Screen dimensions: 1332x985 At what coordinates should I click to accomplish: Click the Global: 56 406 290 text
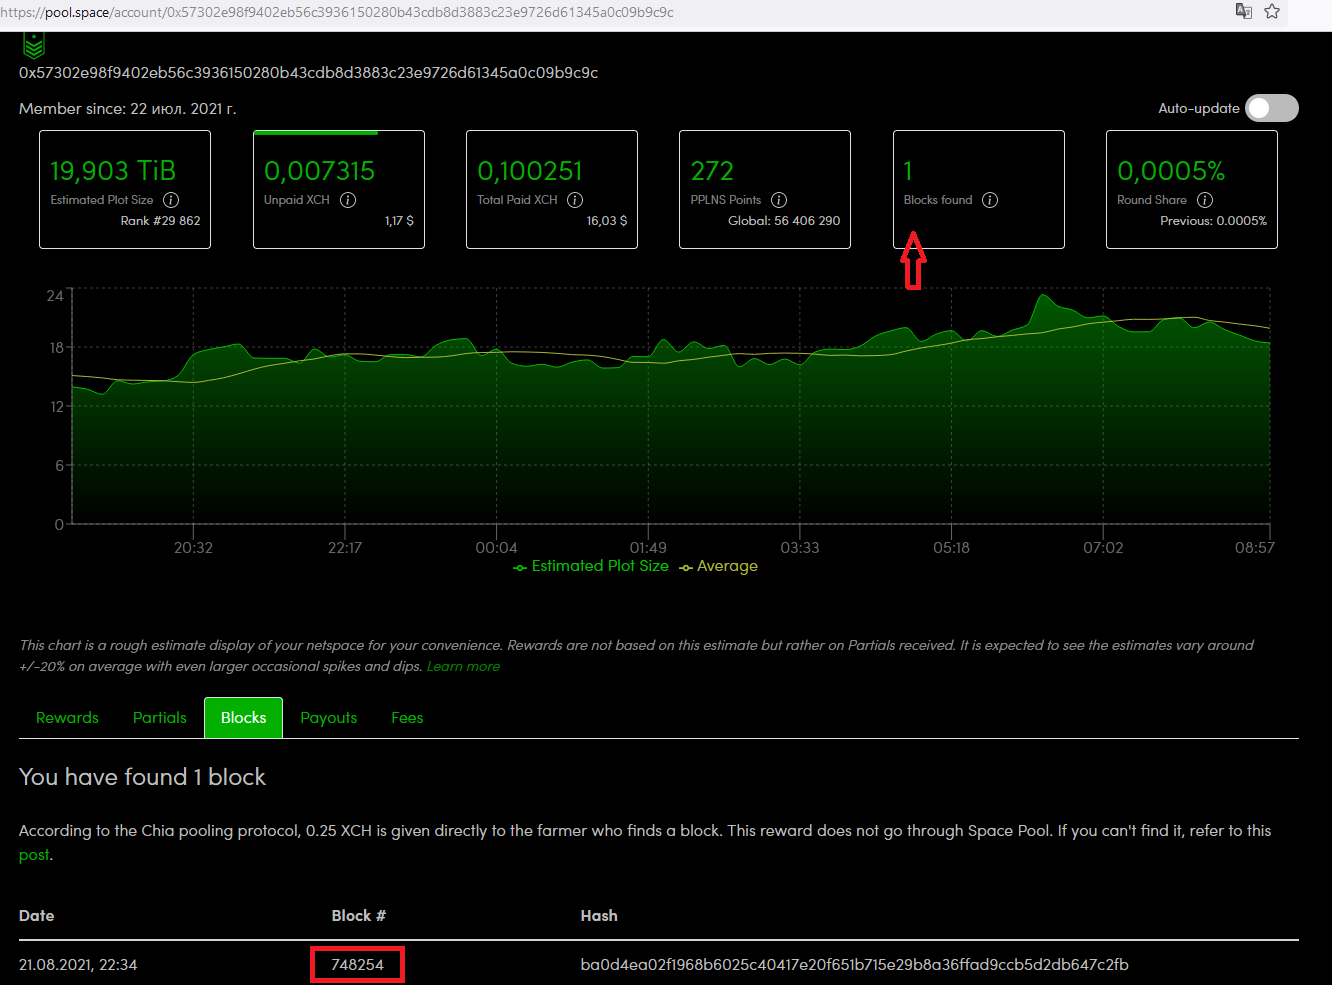coord(784,221)
